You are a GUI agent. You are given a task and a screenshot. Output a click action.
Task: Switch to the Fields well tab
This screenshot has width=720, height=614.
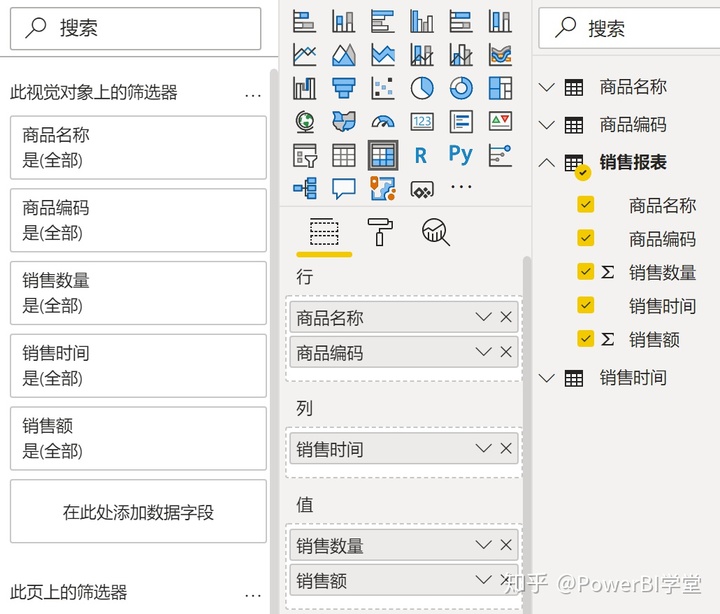tap(324, 232)
